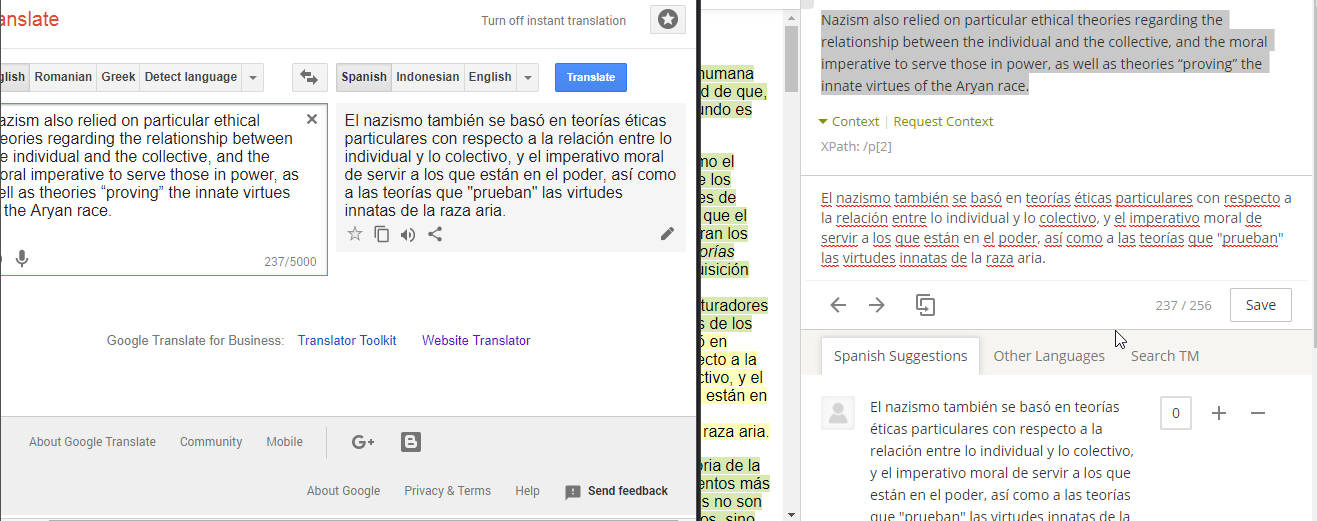This screenshot has height=521, width=1317.
Task: Select English as target language
Action: click(490, 77)
